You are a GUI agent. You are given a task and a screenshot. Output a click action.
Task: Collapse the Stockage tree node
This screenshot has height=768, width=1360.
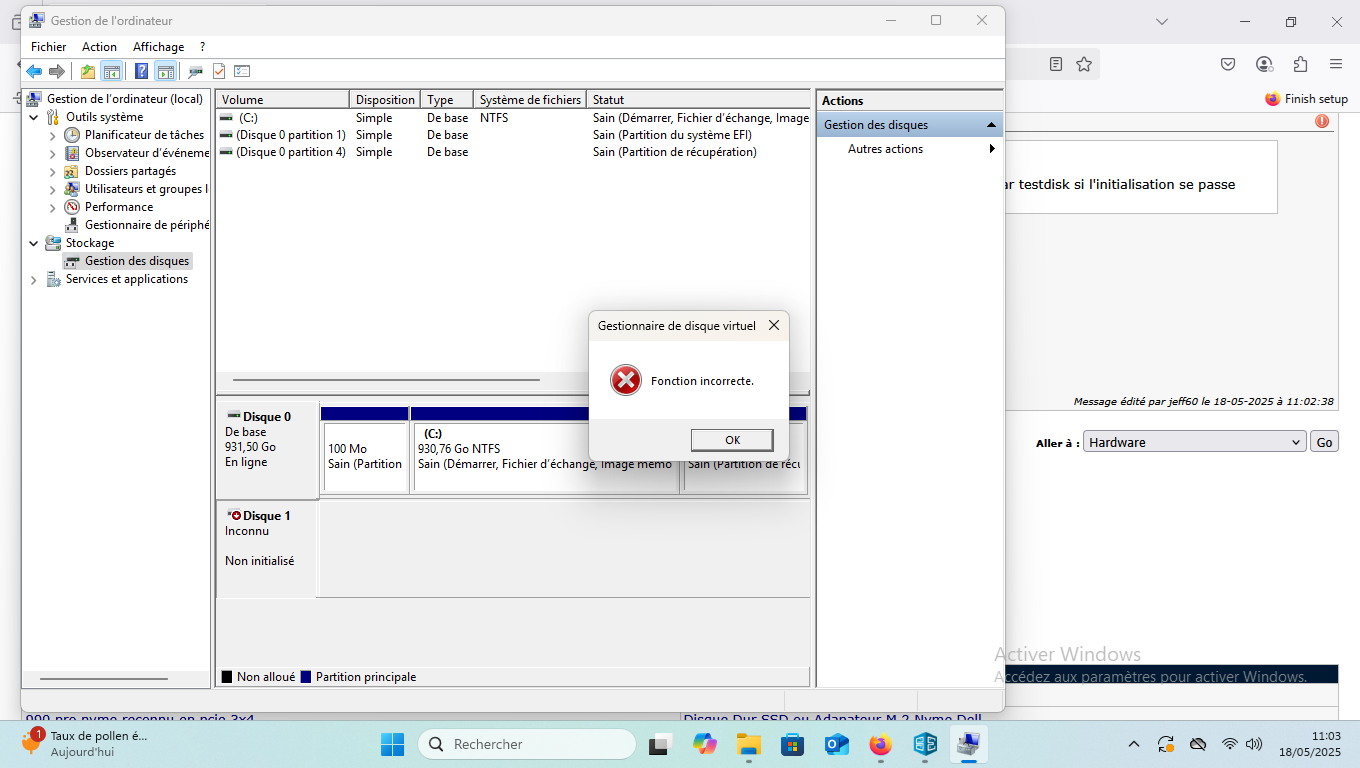click(34, 243)
